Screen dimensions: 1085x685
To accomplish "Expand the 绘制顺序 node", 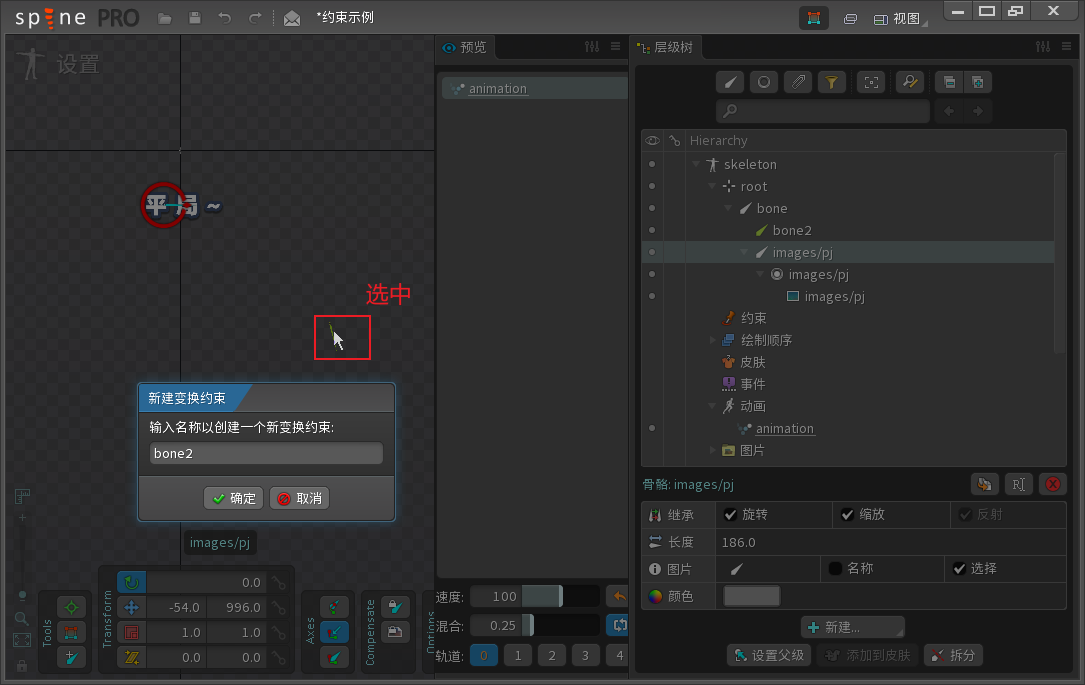I will [712, 340].
